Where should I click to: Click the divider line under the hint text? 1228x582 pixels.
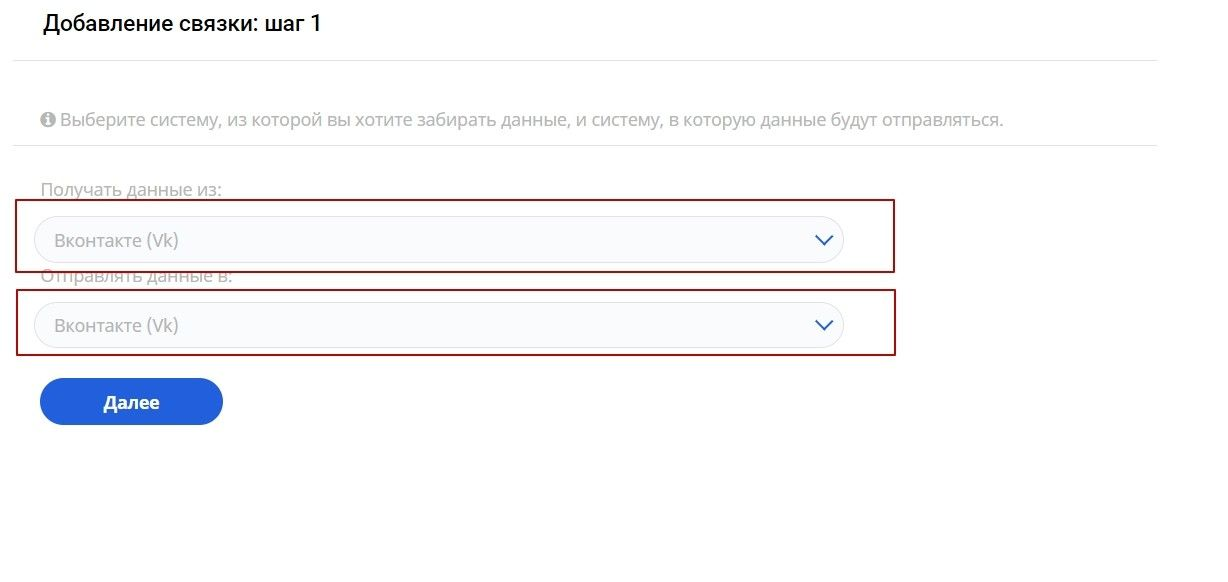tap(585, 146)
